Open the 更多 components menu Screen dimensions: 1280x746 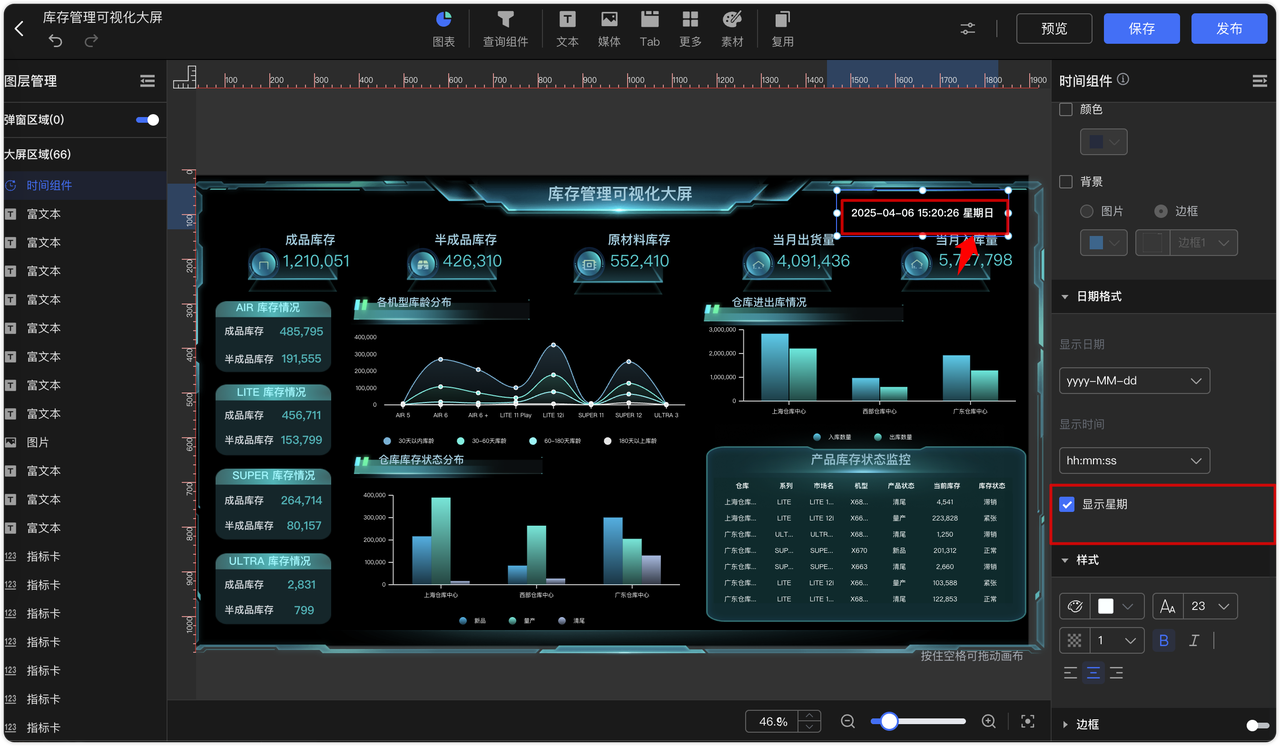tap(690, 29)
